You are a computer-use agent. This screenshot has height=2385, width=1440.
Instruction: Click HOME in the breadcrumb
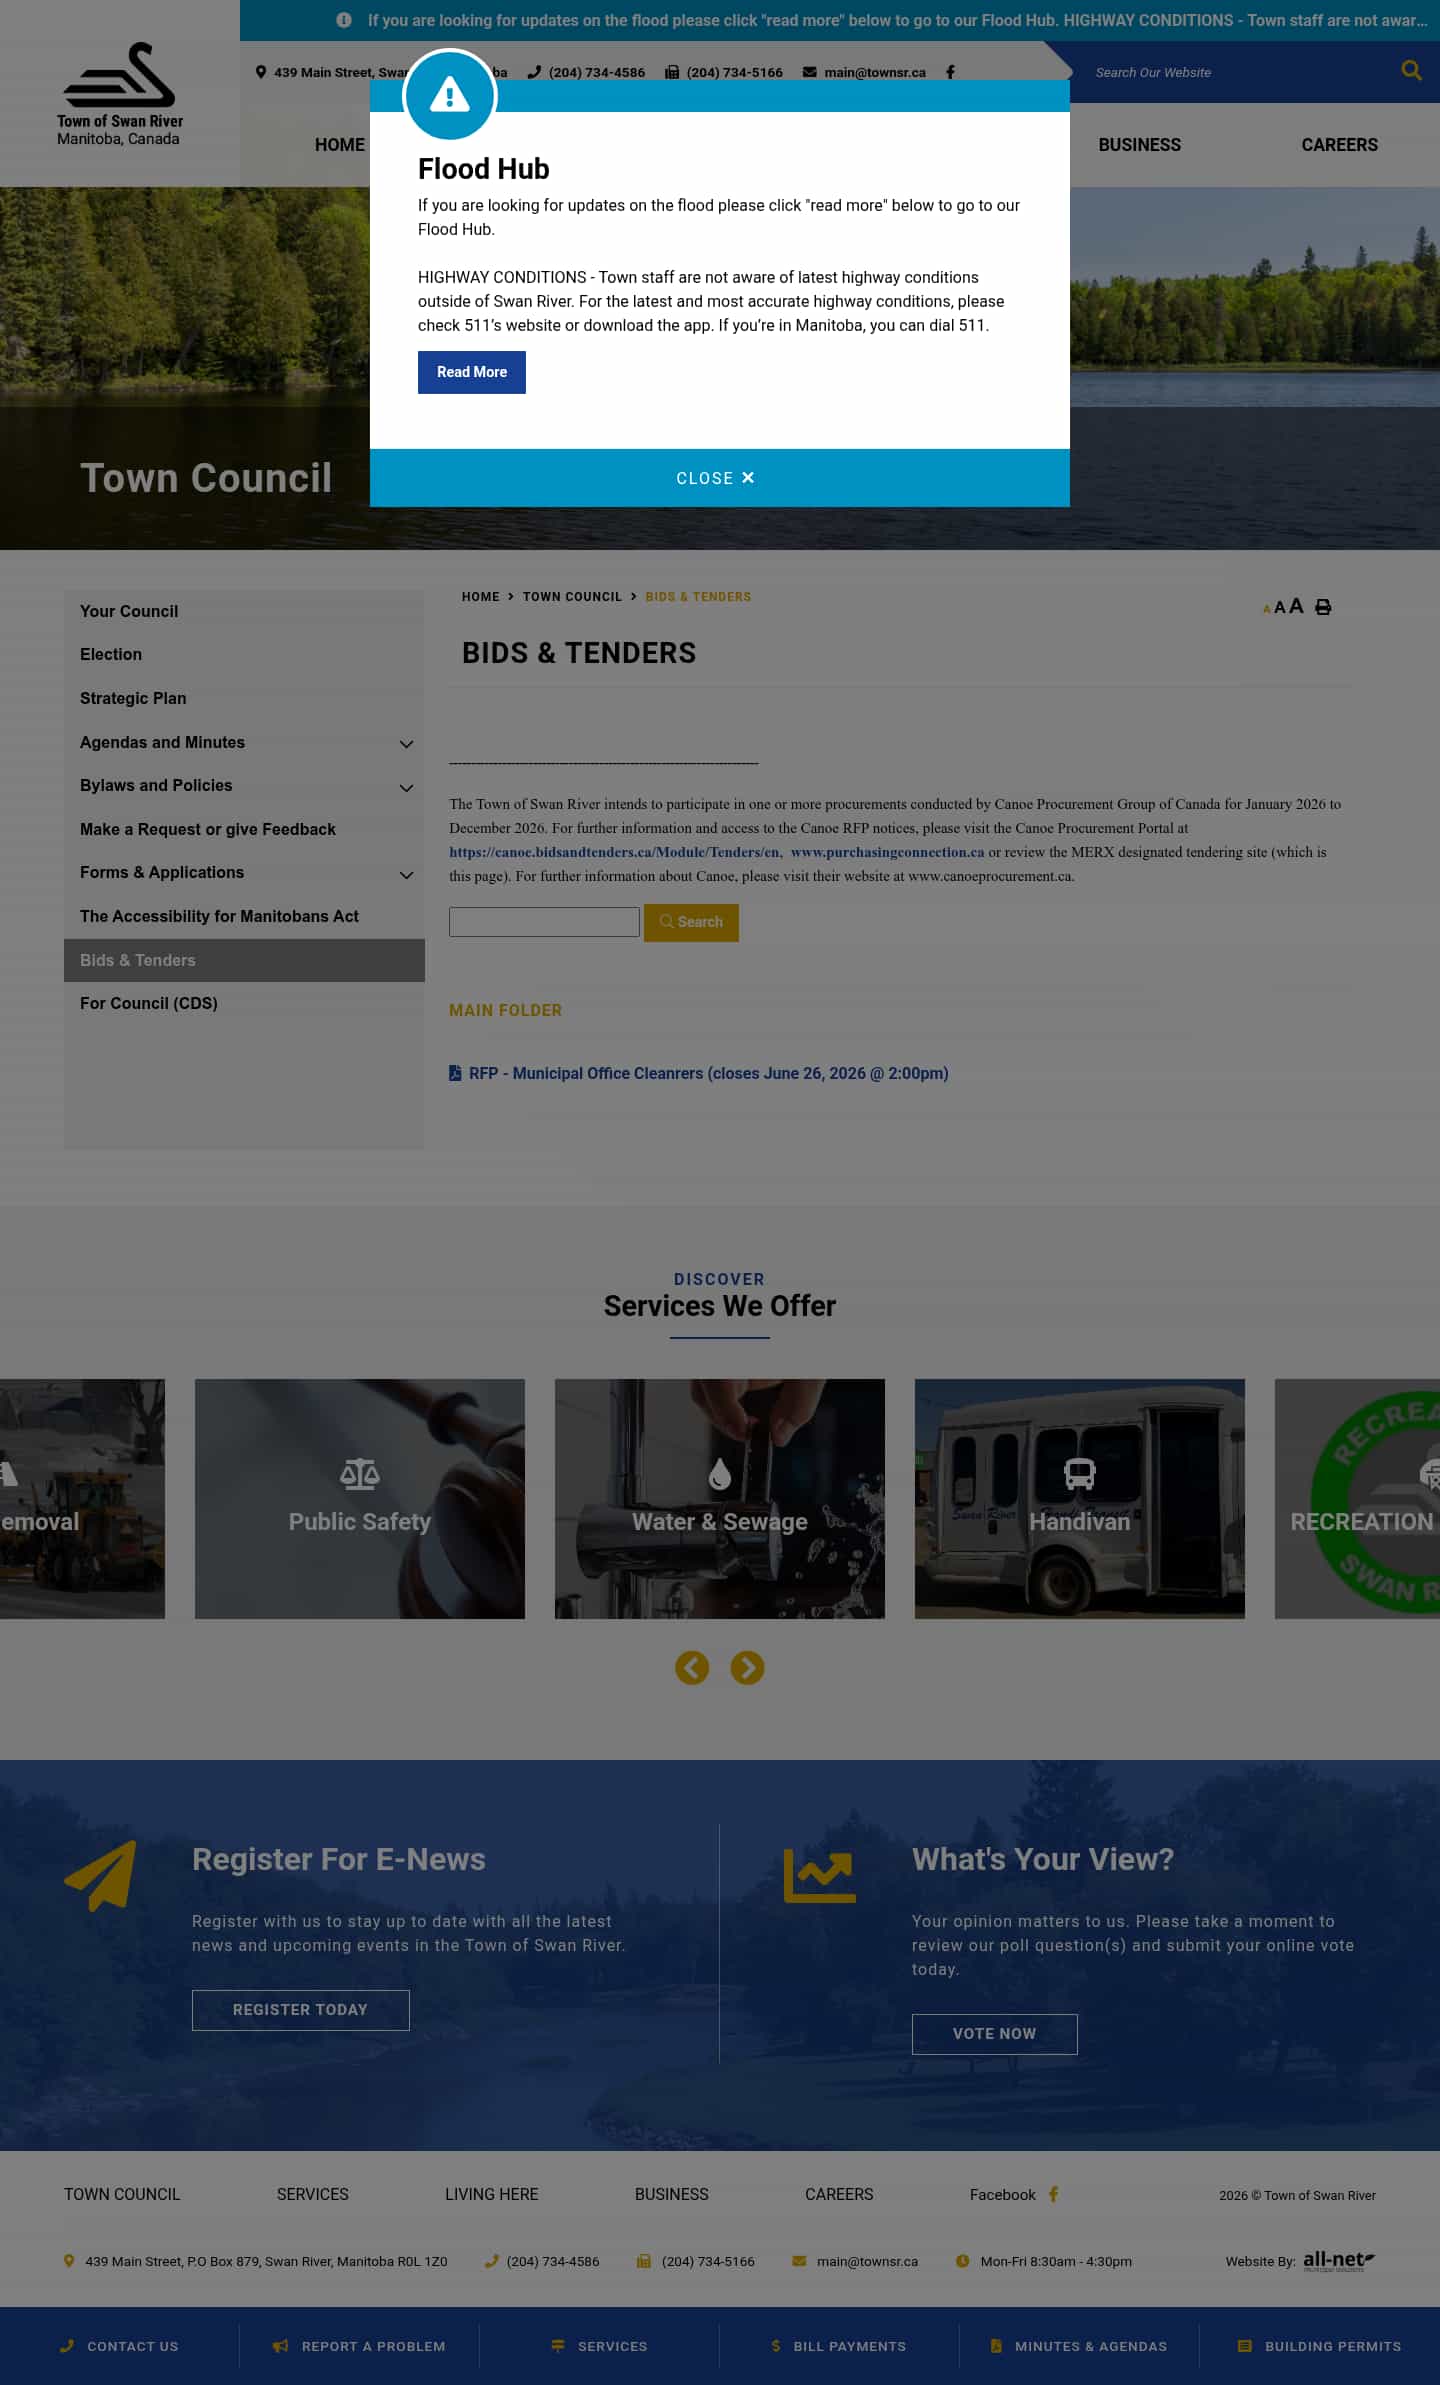click(x=480, y=597)
